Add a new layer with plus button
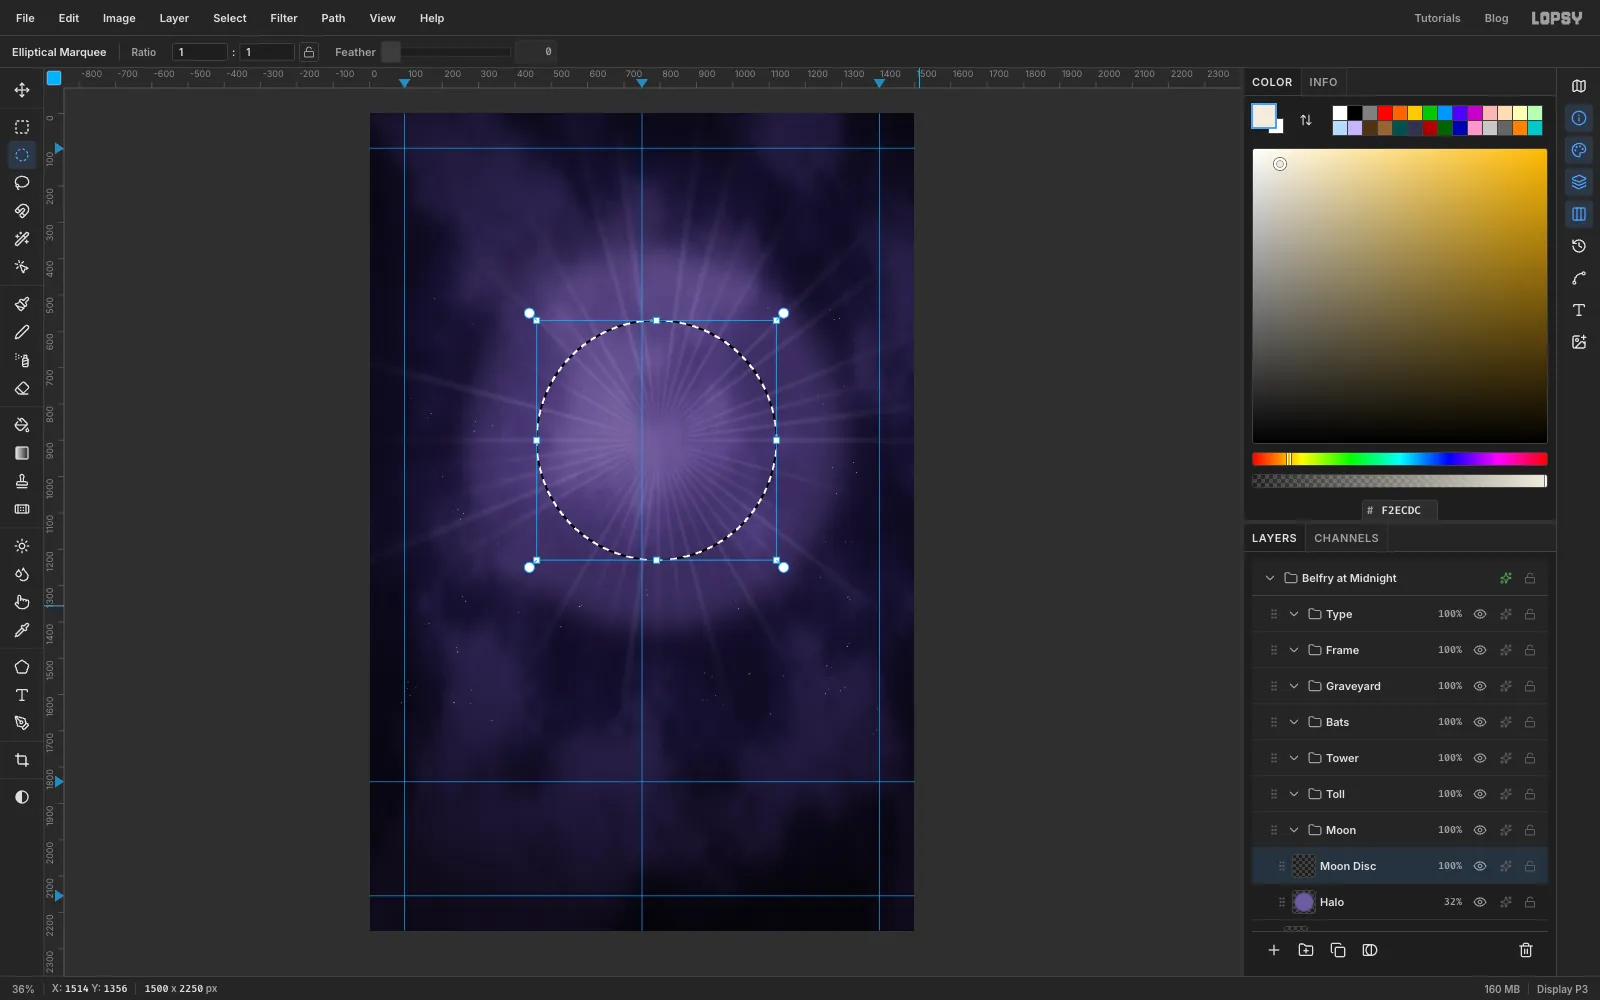 point(1274,950)
